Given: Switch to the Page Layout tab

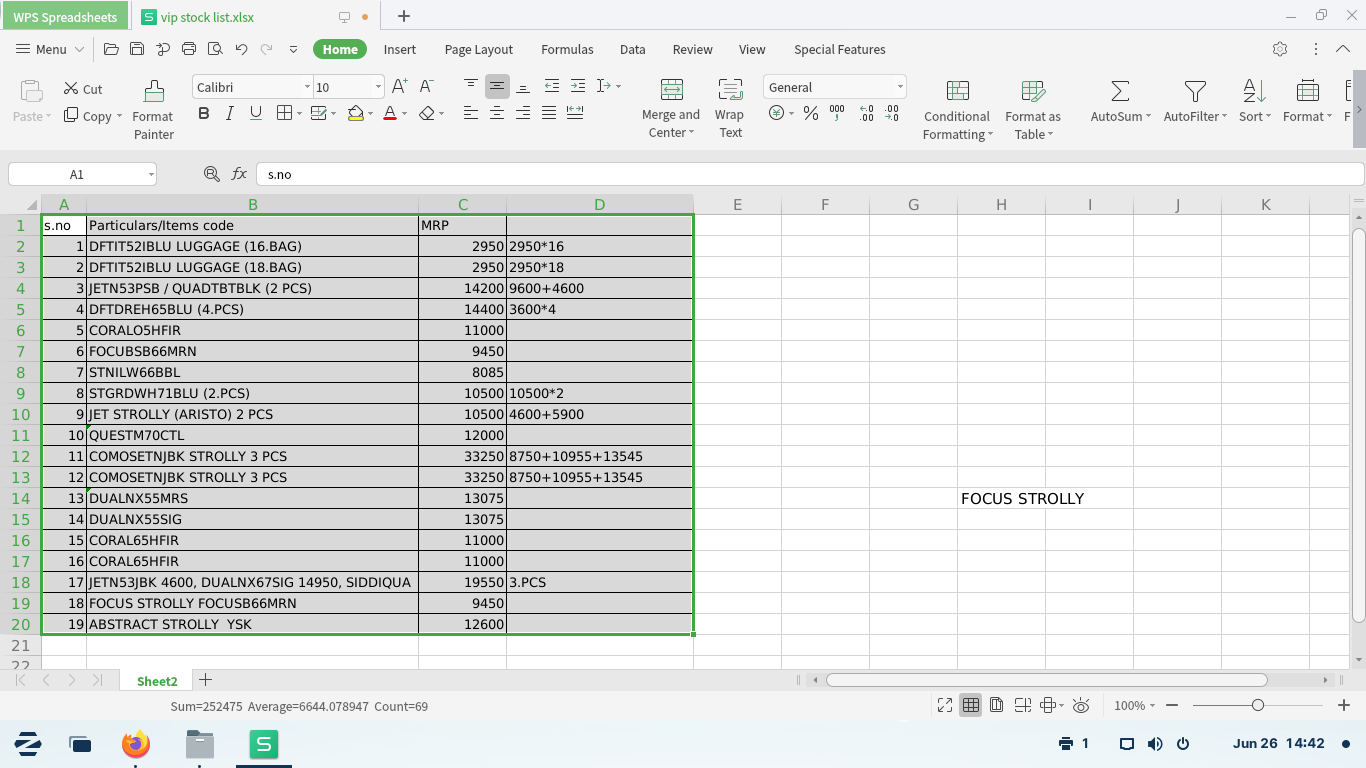Looking at the screenshot, I should (x=478, y=49).
